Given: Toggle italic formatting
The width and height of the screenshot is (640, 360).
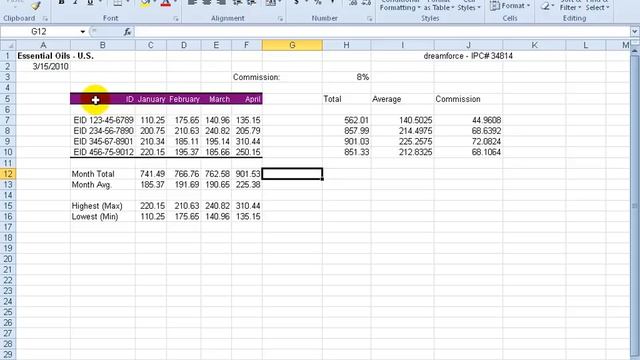Looking at the screenshot, I should (x=76, y=3).
